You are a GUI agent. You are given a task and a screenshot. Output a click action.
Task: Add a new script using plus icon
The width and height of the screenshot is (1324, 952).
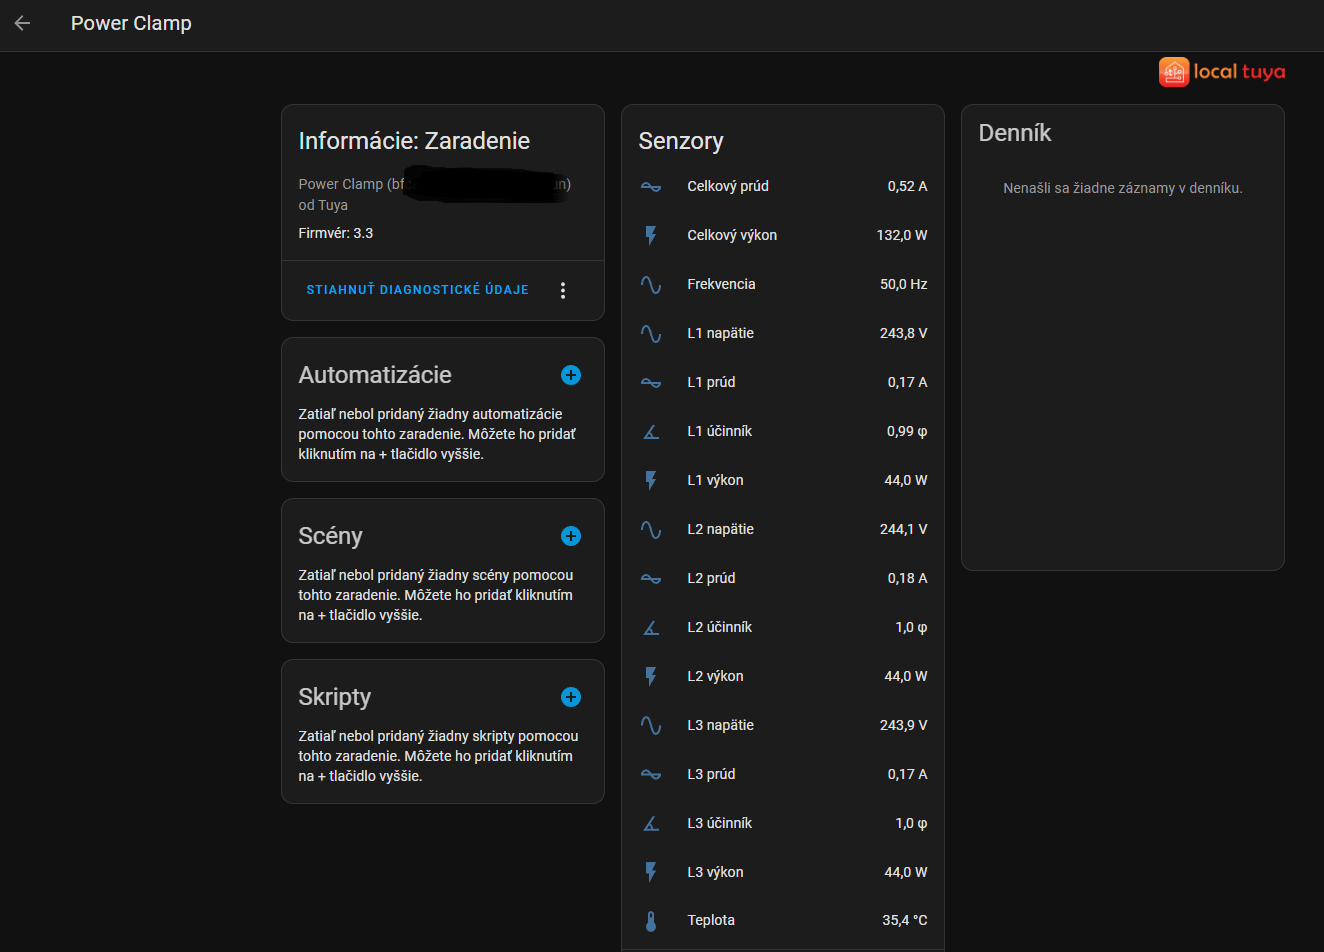[571, 697]
